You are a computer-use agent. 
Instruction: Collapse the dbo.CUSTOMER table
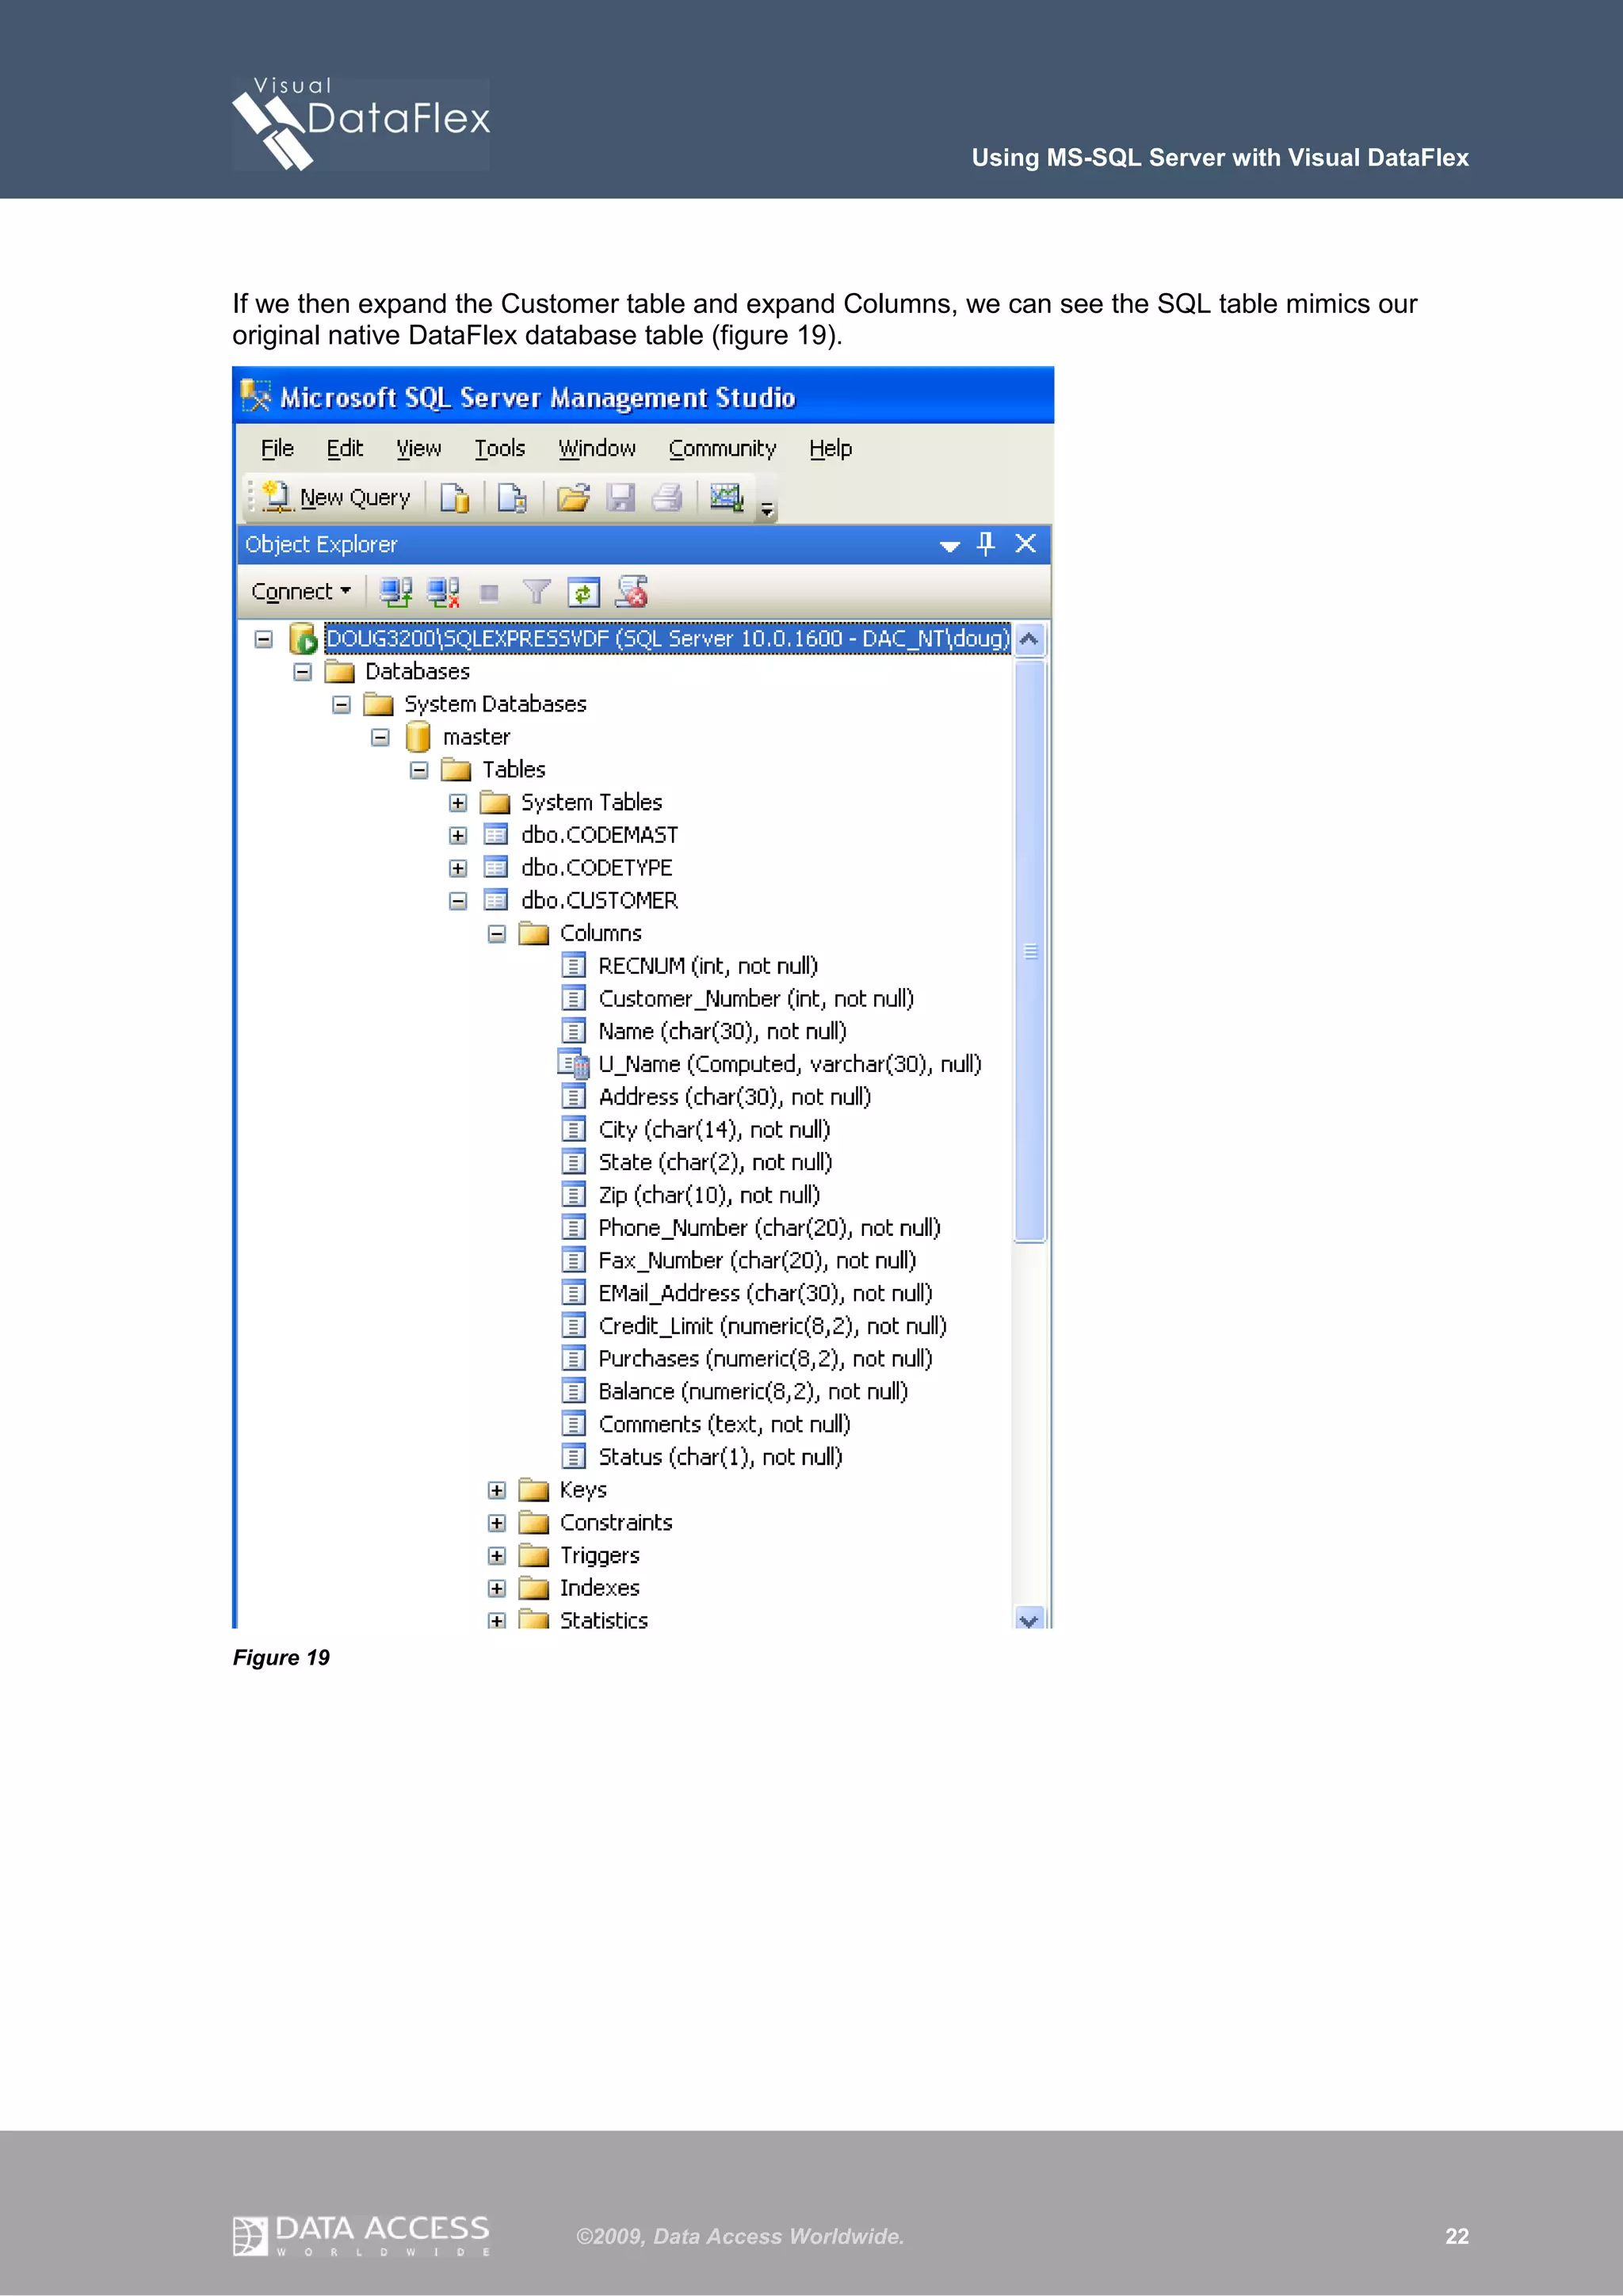coord(459,901)
